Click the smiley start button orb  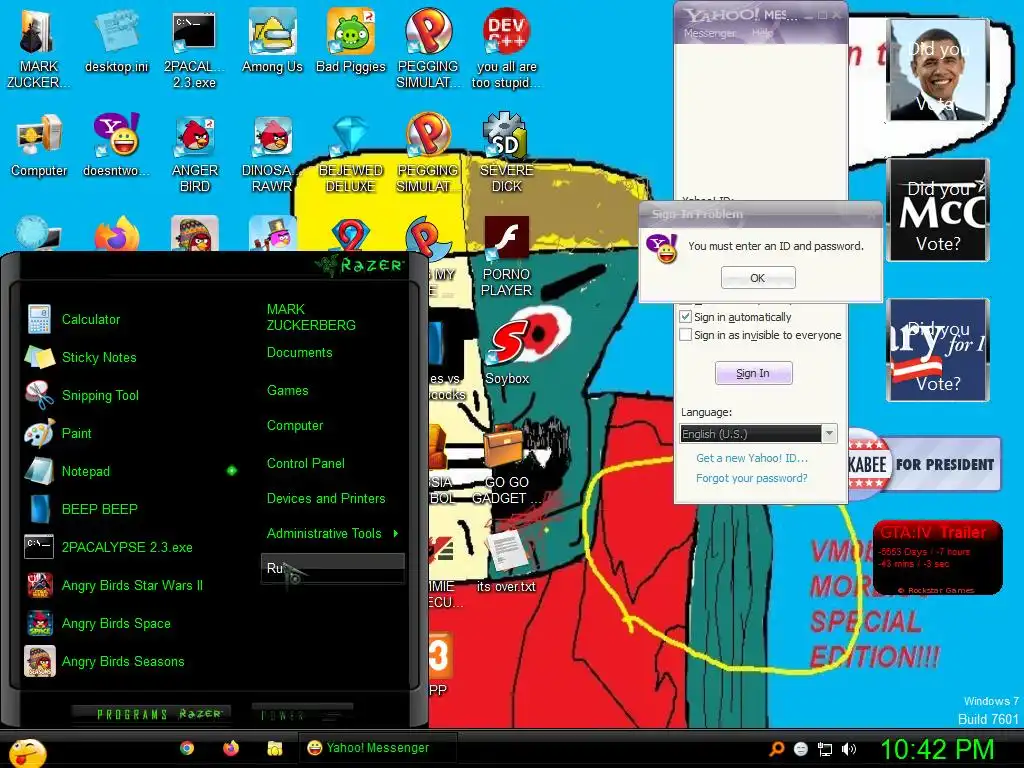[27, 753]
